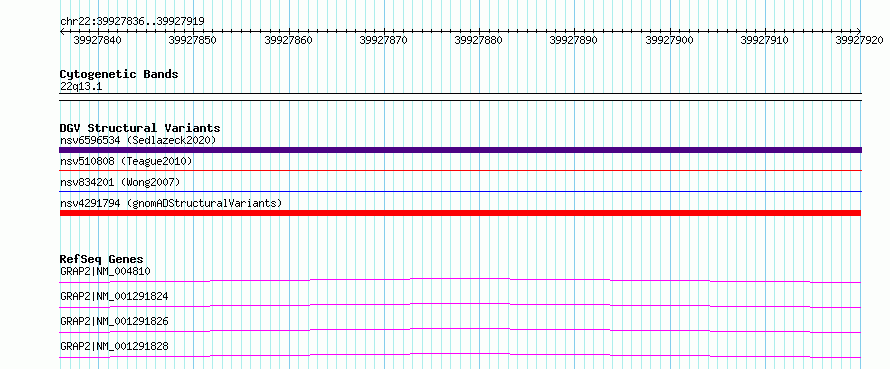Click the thick red nsv4291794 variant bar
Image resolution: width=890 pixels, height=369 pixels.
point(460,213)
